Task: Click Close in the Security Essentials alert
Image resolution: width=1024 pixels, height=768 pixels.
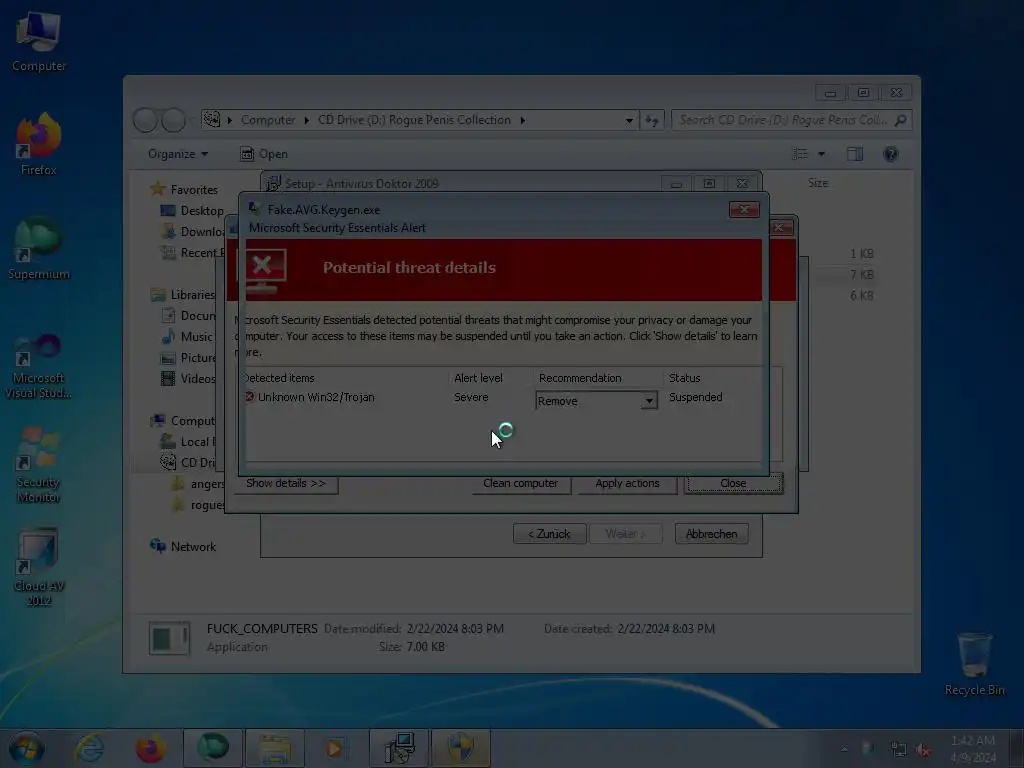Action: coord(733,483)
